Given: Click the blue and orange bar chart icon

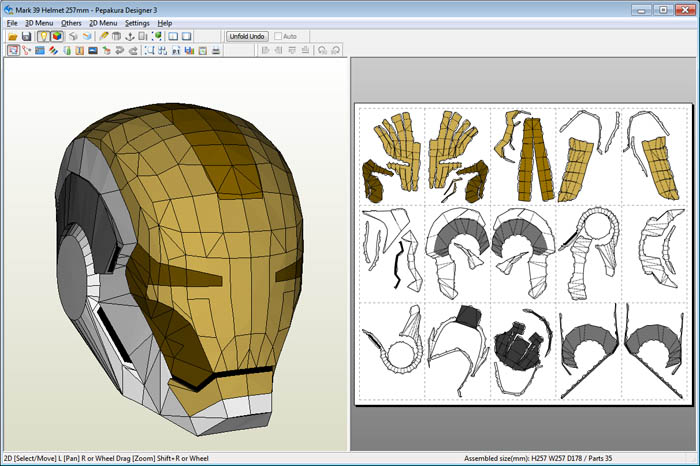Looking at the screenshot, I should pyautogui.click(x=189, y=50).
